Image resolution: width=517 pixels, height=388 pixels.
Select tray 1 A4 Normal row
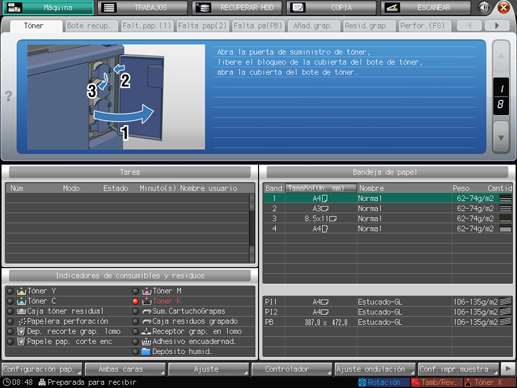click(388, 198)
